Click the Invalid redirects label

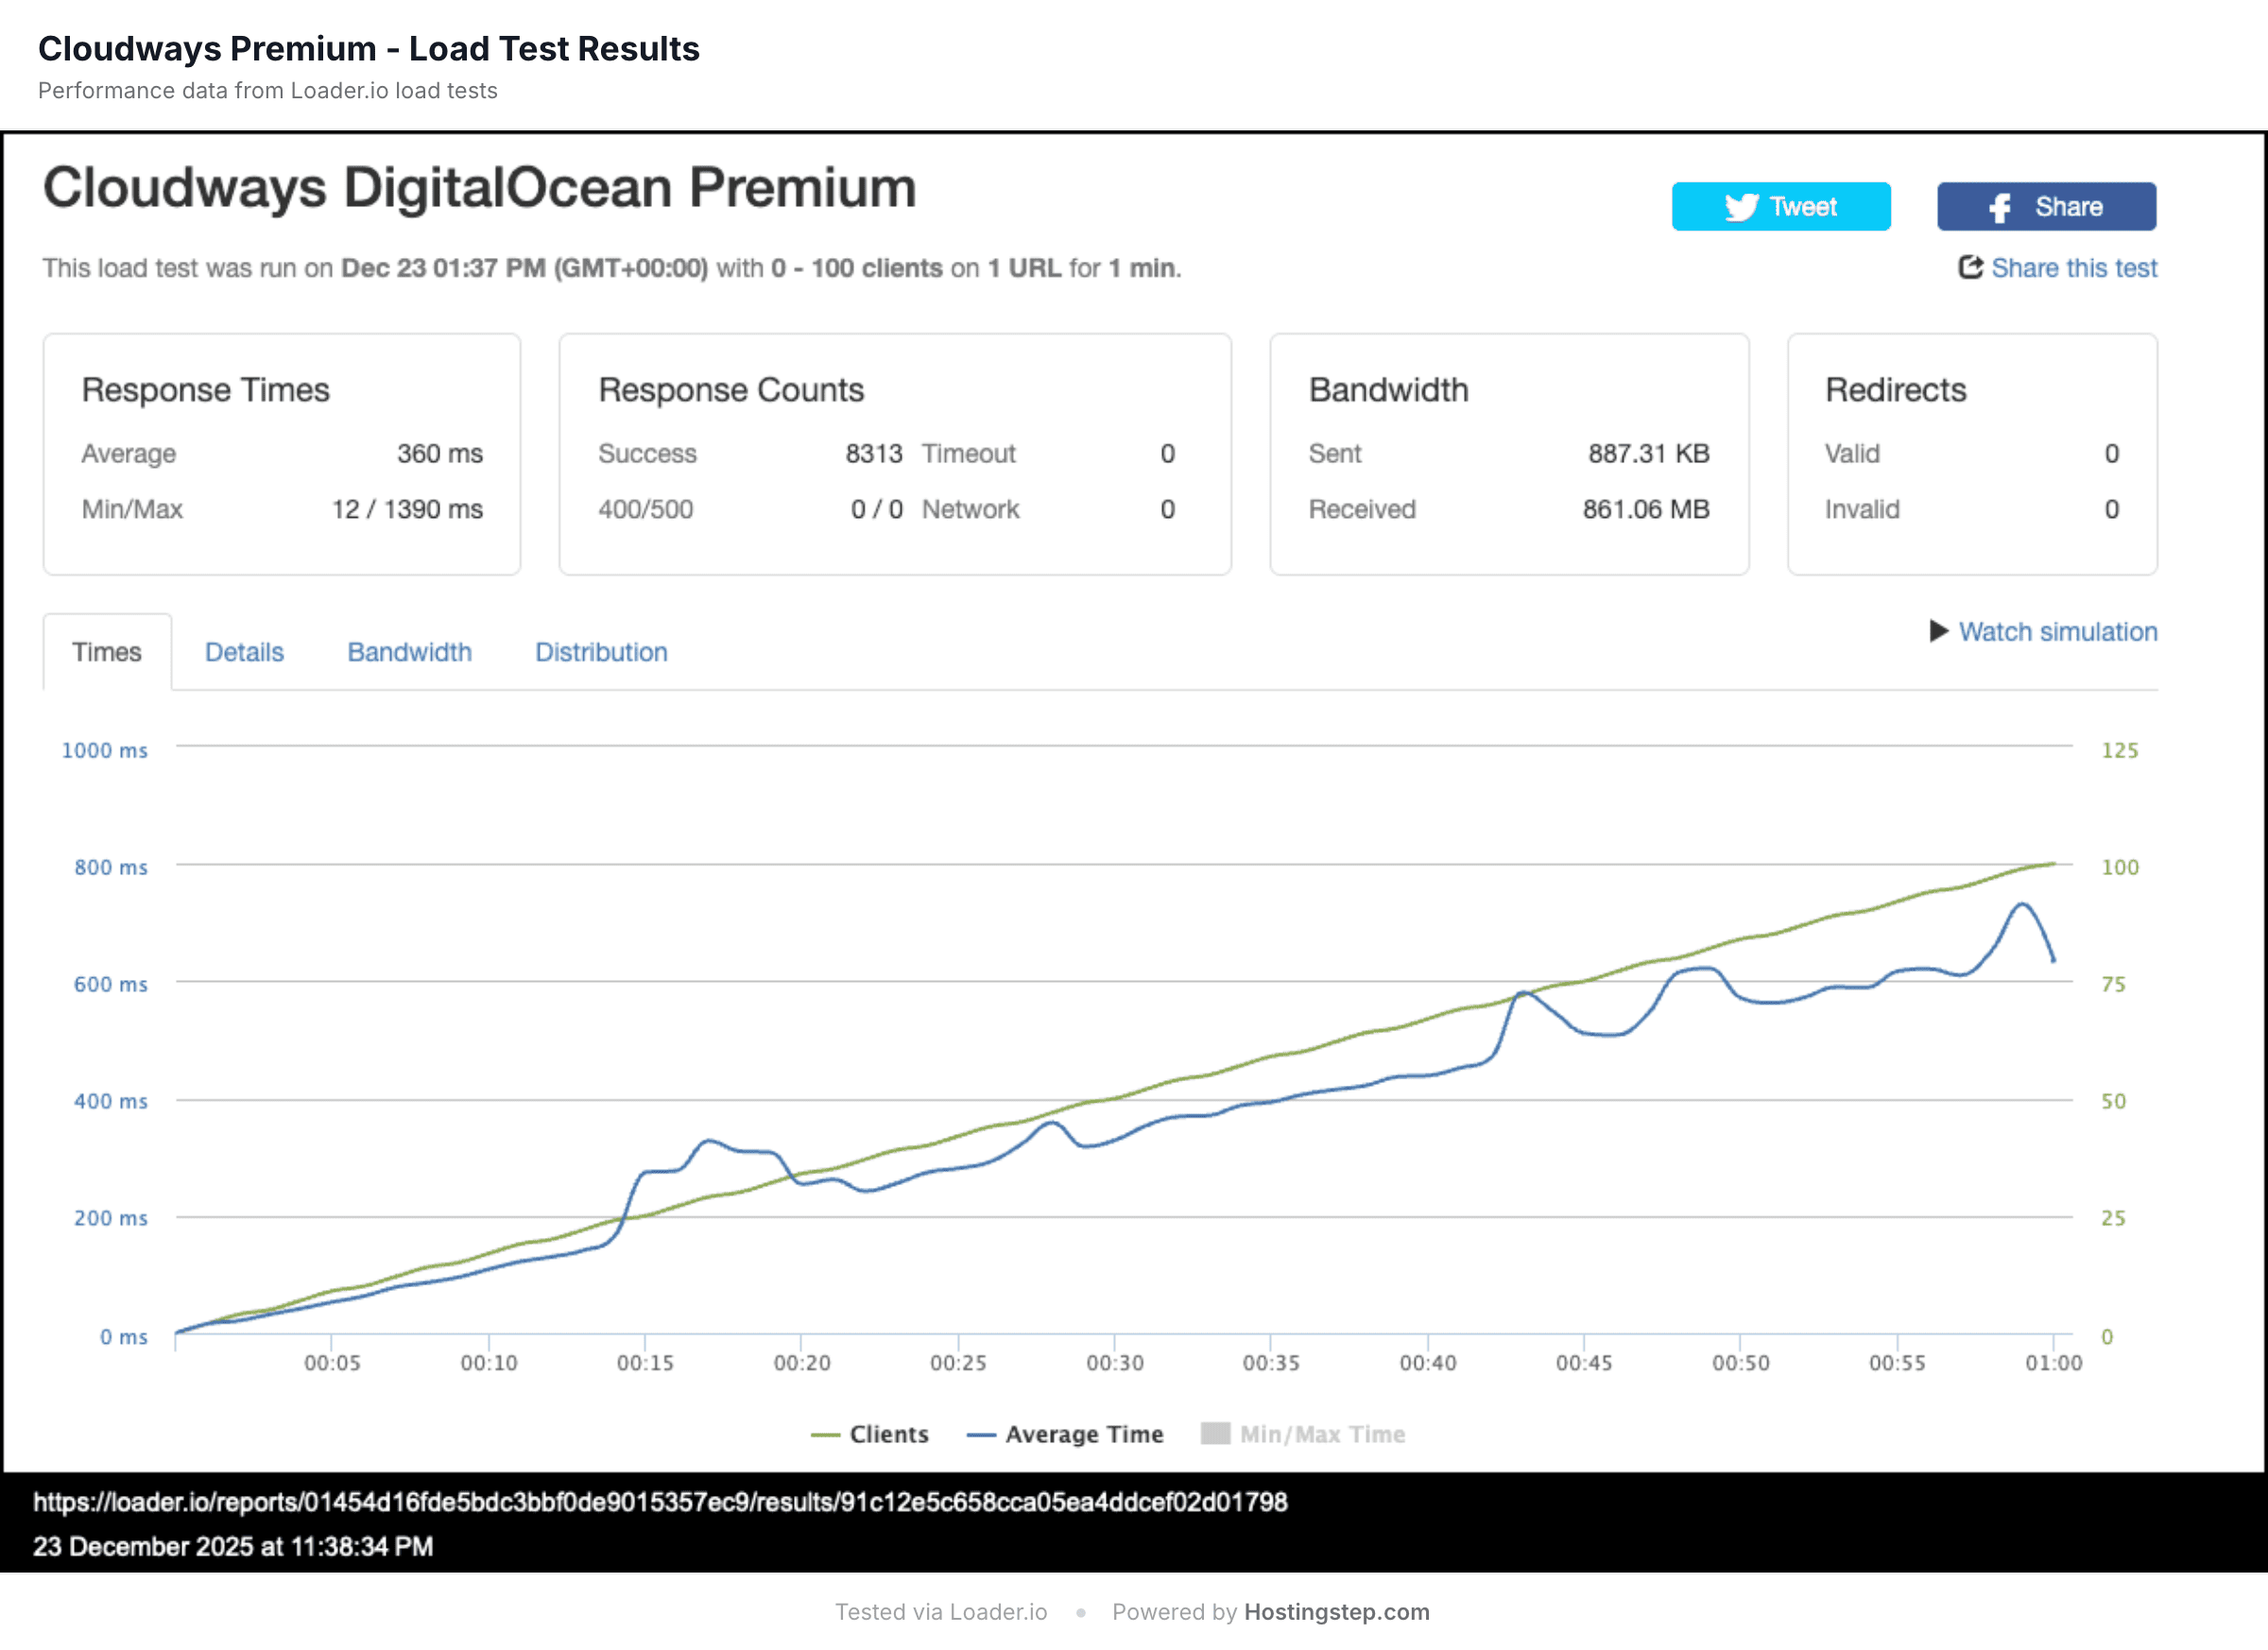(x=1862, y=510)
